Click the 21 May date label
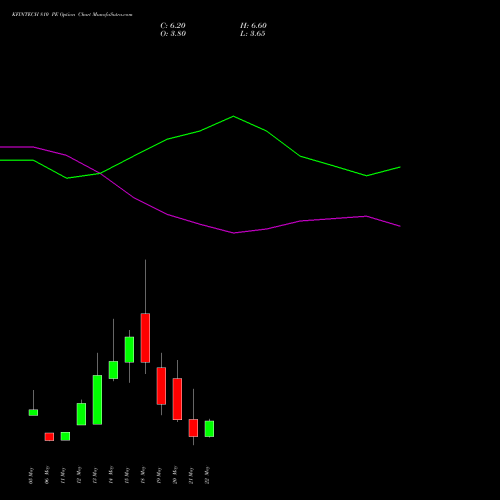This screenshot has height=500, width=500. coord(191,476)
